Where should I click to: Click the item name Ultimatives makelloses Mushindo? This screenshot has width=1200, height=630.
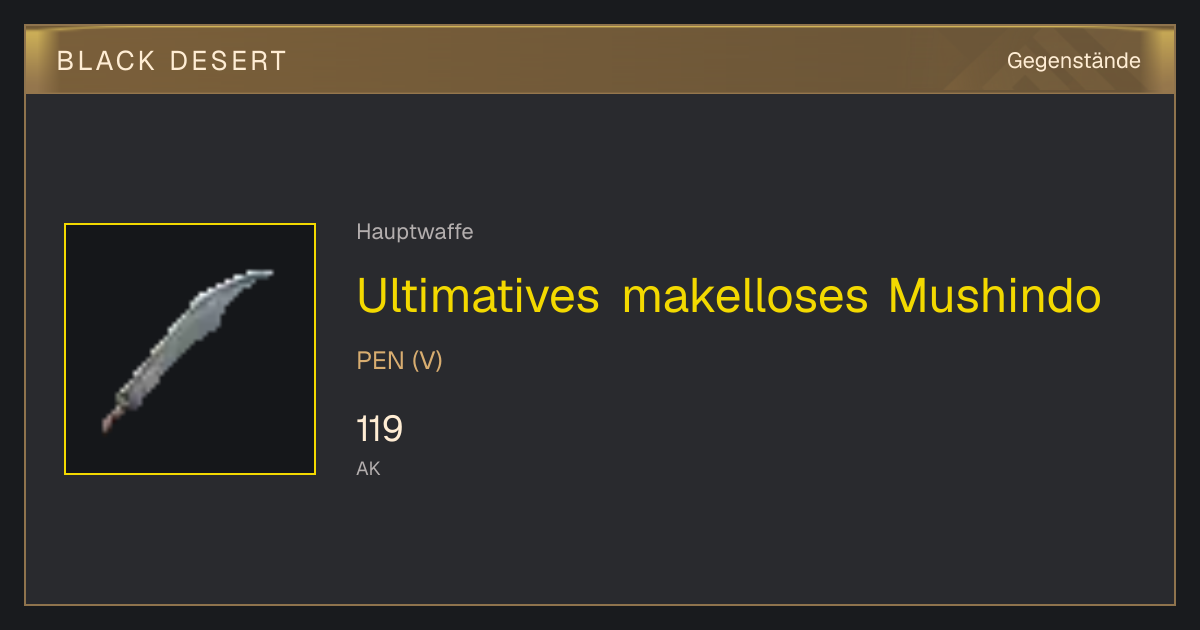729,296
